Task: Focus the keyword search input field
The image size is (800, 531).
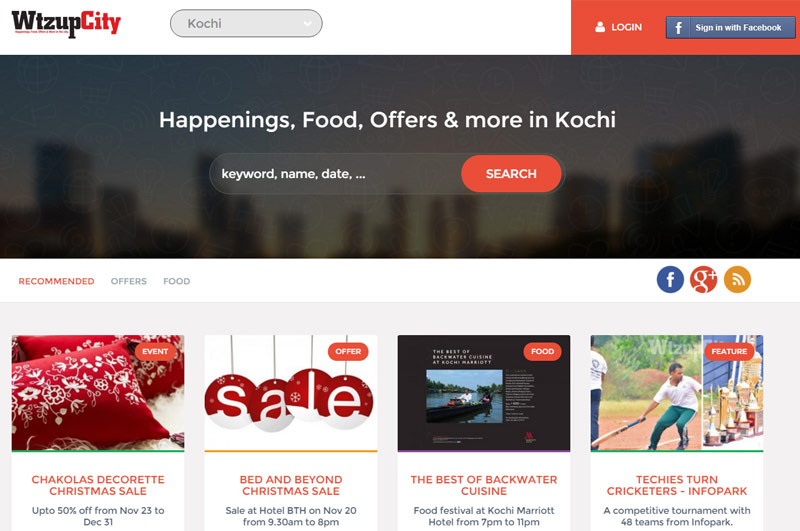Action: pyautogui.click(x=337, y=174)
